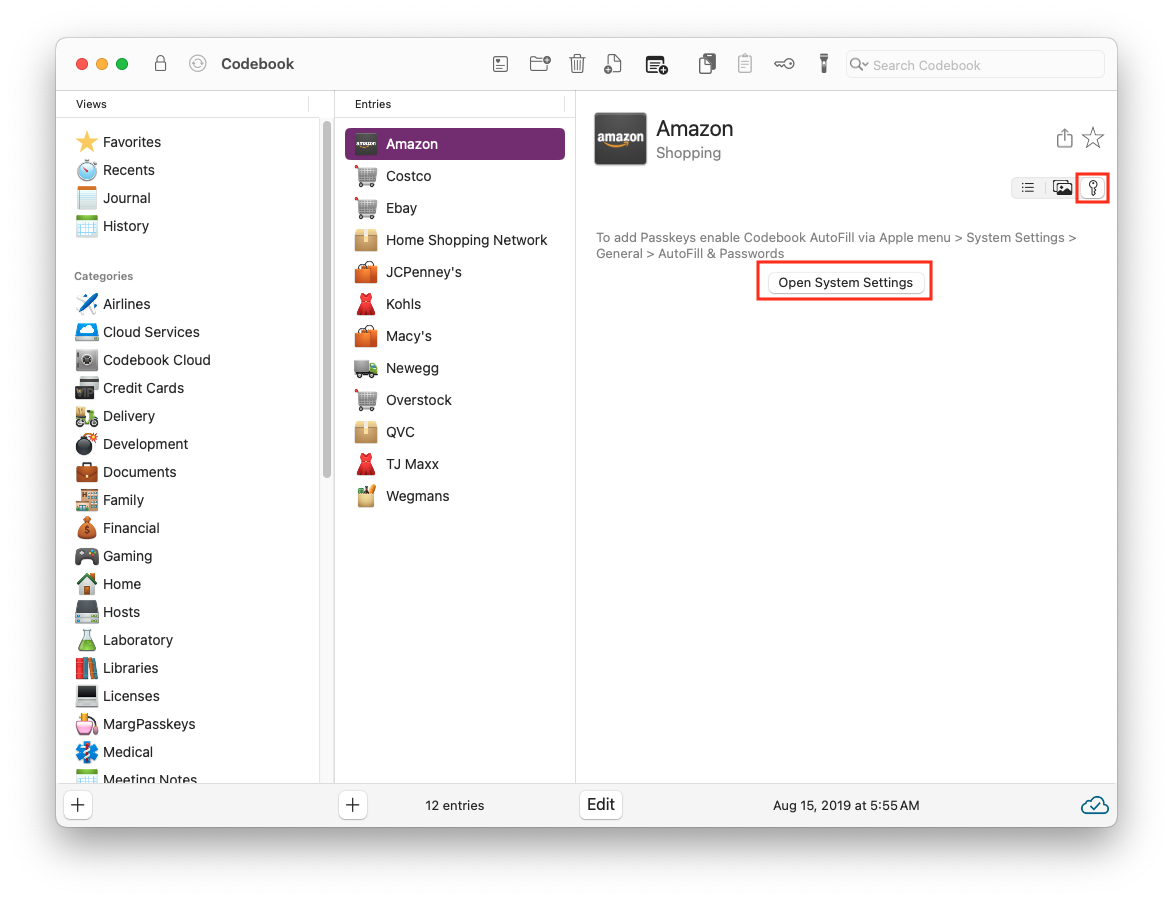Click in the Search Codebook field

[x=976, y=65]
